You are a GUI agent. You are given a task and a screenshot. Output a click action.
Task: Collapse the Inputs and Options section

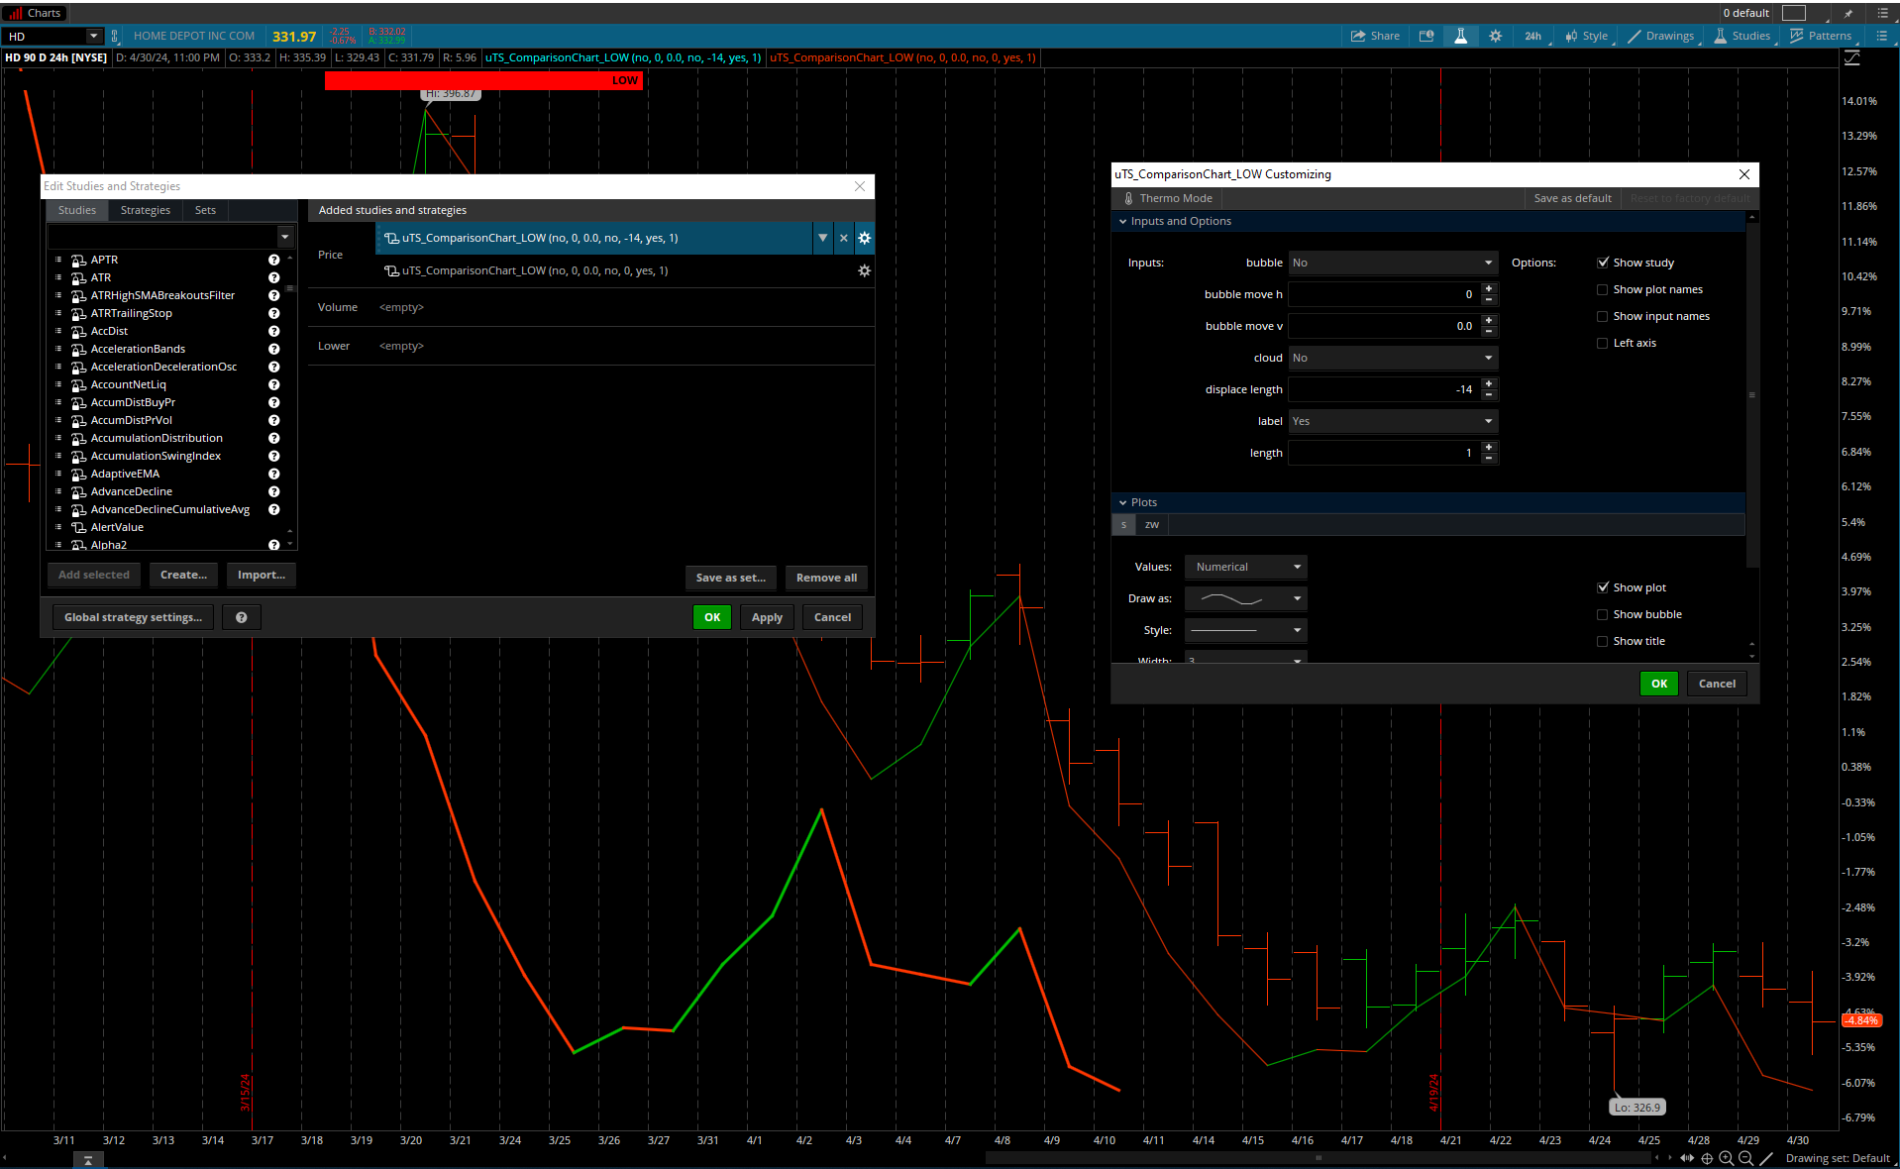pyautogui.click(x=1123, y=221)
